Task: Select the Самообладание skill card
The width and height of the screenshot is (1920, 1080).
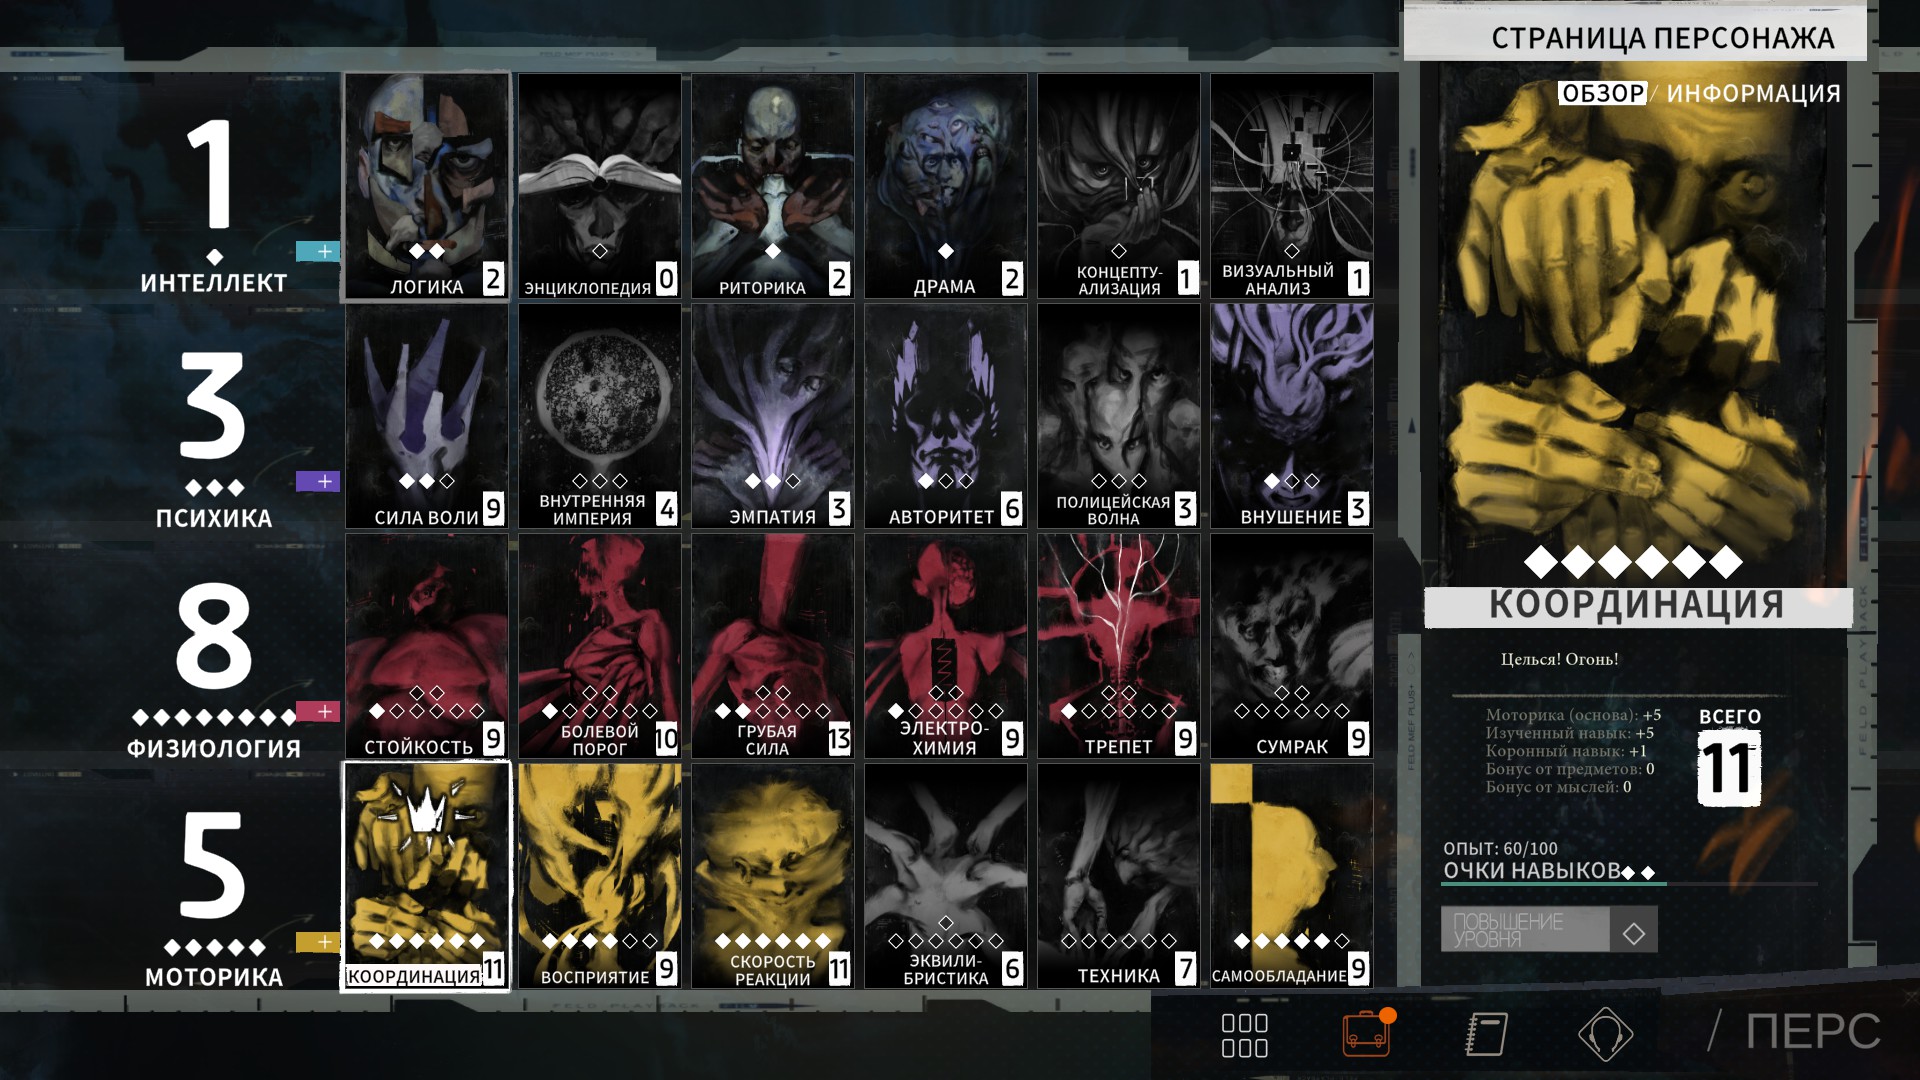Action: click(1292, 876)
